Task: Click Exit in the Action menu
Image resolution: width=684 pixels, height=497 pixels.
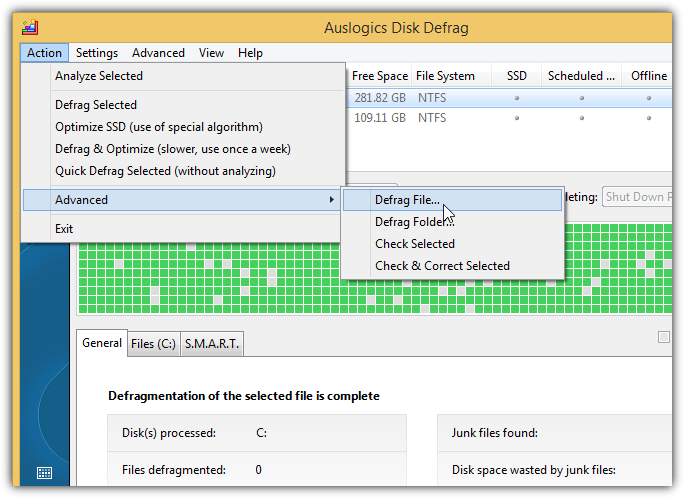Action: click(183, 229)
